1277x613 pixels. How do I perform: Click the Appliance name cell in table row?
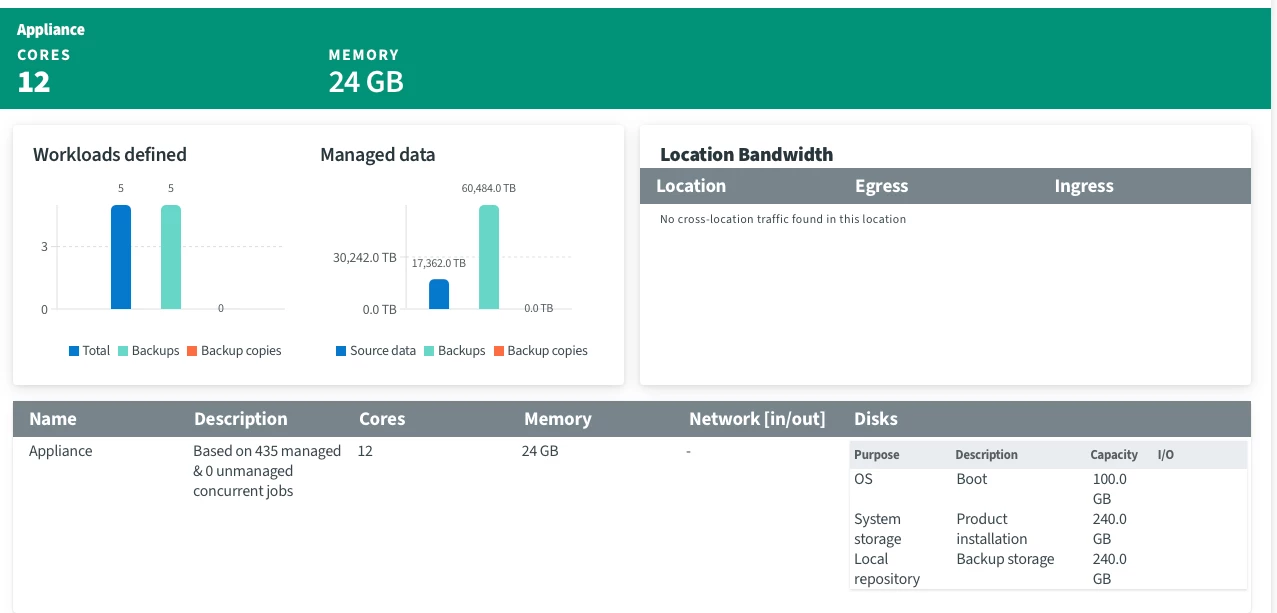click(61, 451)
